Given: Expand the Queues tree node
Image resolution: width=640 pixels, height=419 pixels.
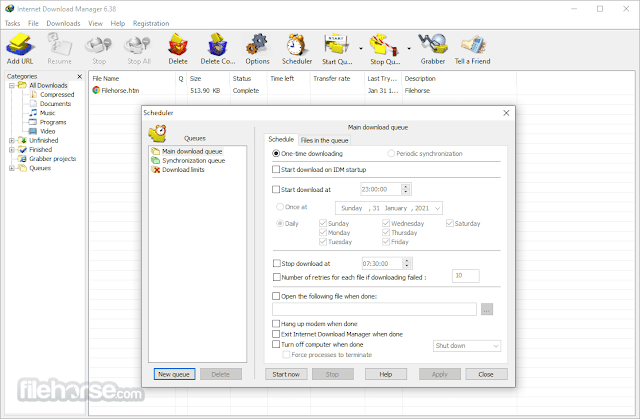Looking at the screenshot, I should [x=12, y=168].
